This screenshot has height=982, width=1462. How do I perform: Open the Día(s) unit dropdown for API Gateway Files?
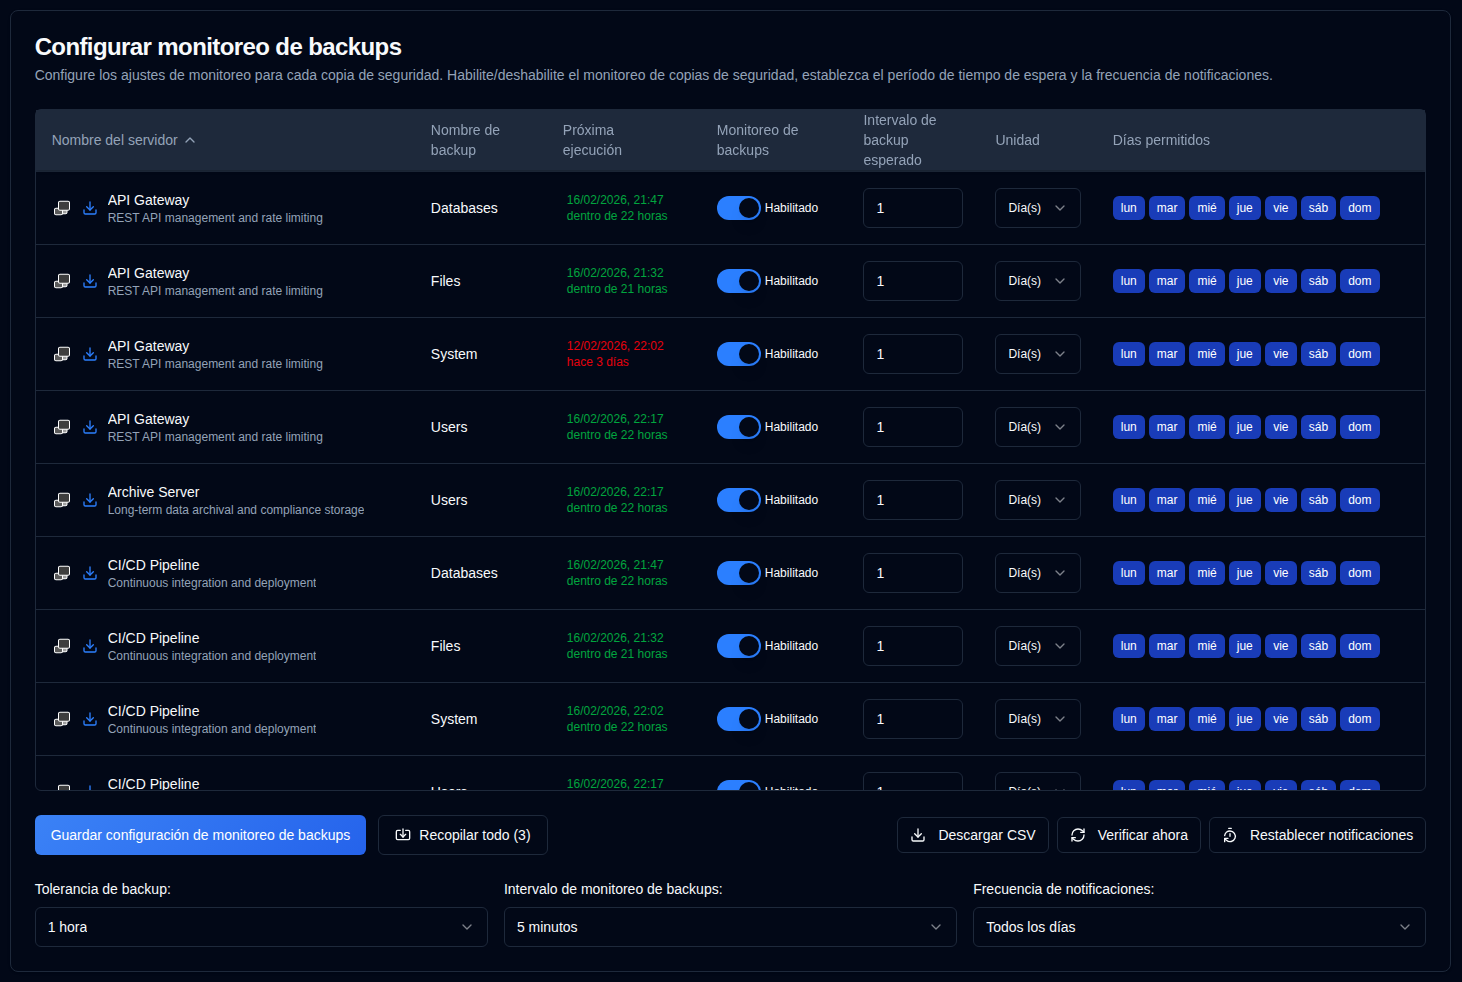pos(1037,281)
